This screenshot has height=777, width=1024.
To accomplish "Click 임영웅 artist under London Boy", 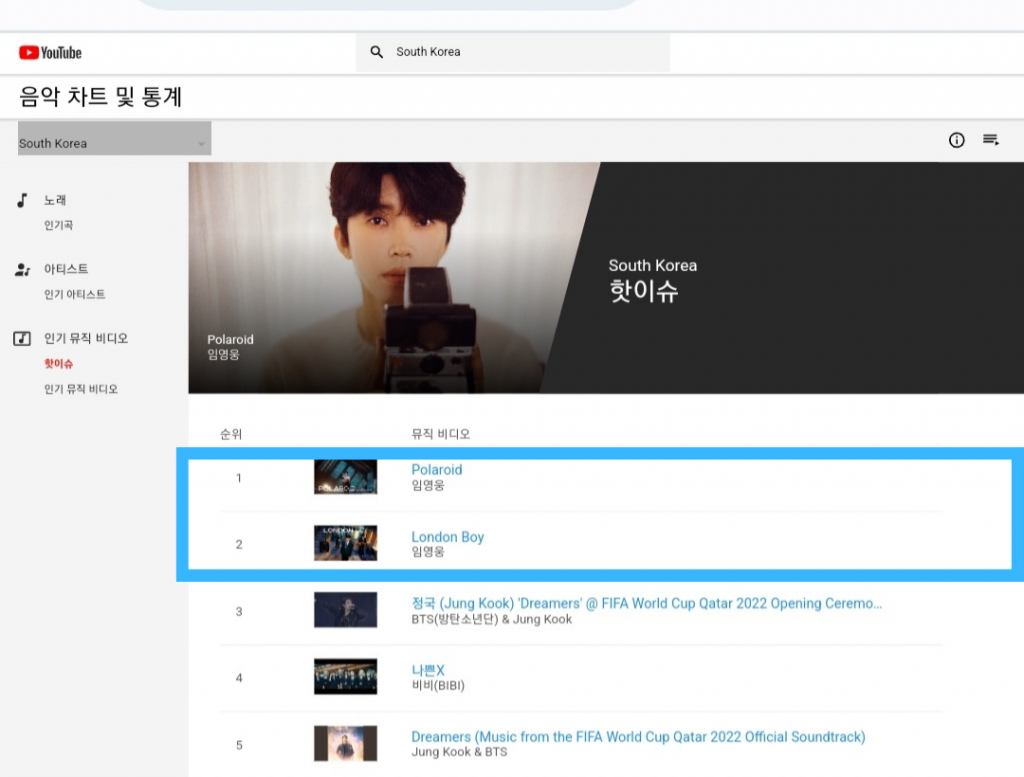I will tap(428, 552).
